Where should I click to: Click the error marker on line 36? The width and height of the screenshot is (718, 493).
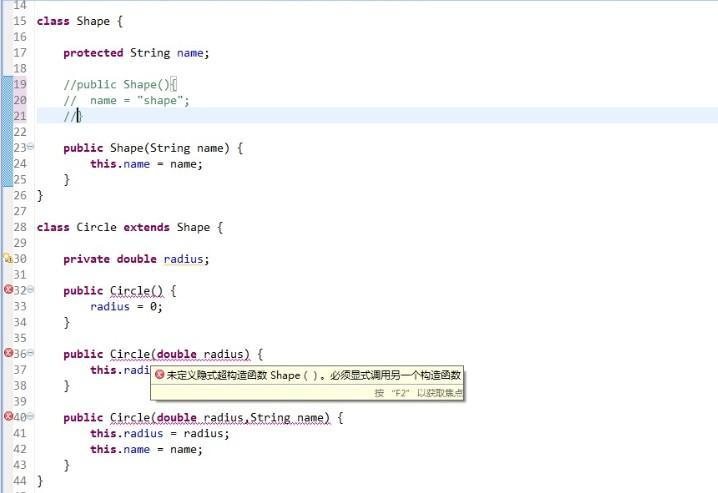coord(8,352)
